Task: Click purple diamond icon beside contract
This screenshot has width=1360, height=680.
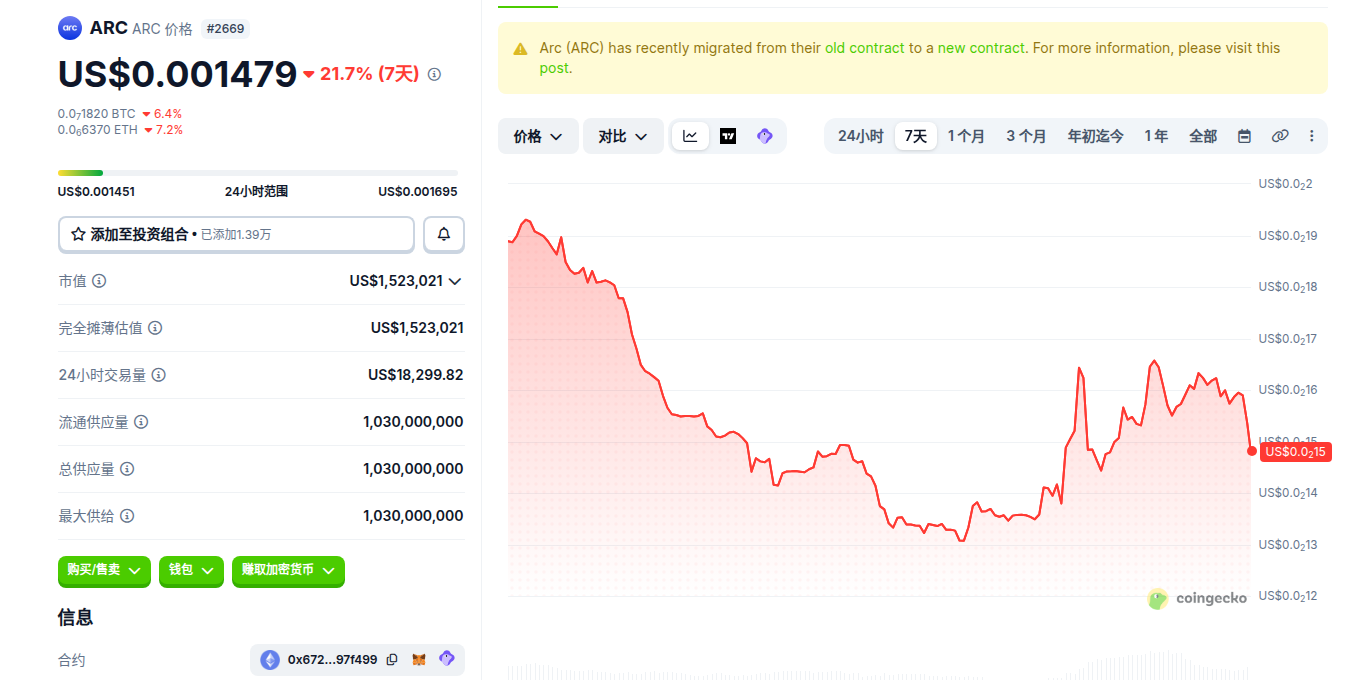Action: pyautogui.click(x=447, y=659)
